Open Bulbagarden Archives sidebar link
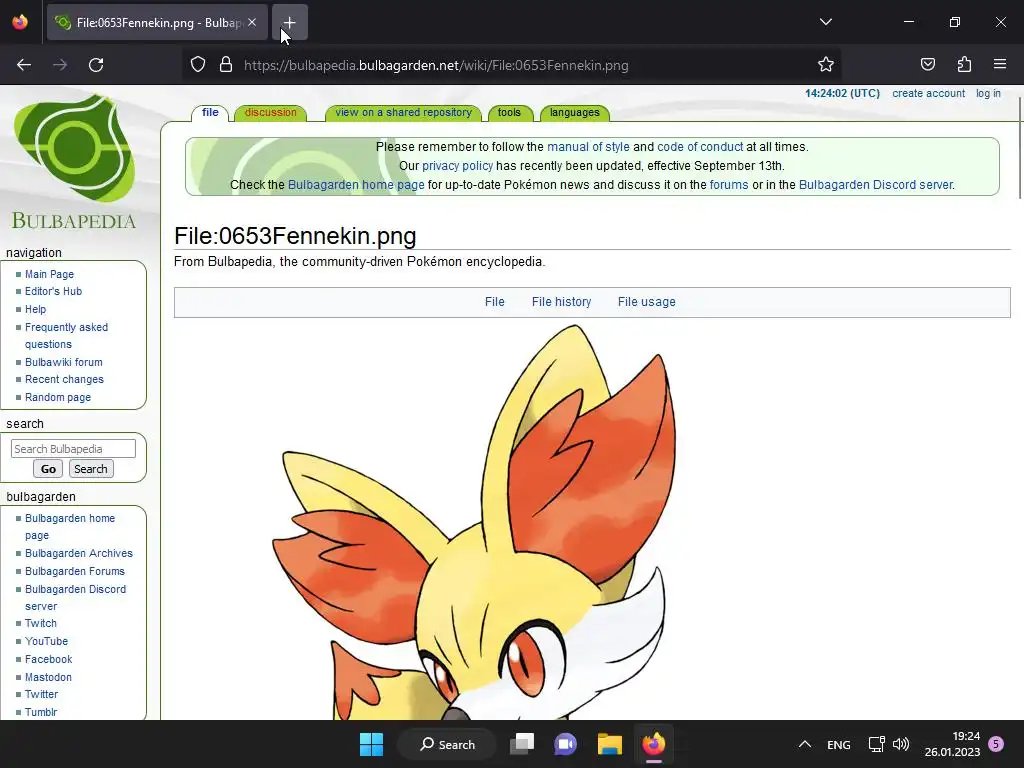The width and height of the screenshot is (1024, 768). click(x=78, y=553)
